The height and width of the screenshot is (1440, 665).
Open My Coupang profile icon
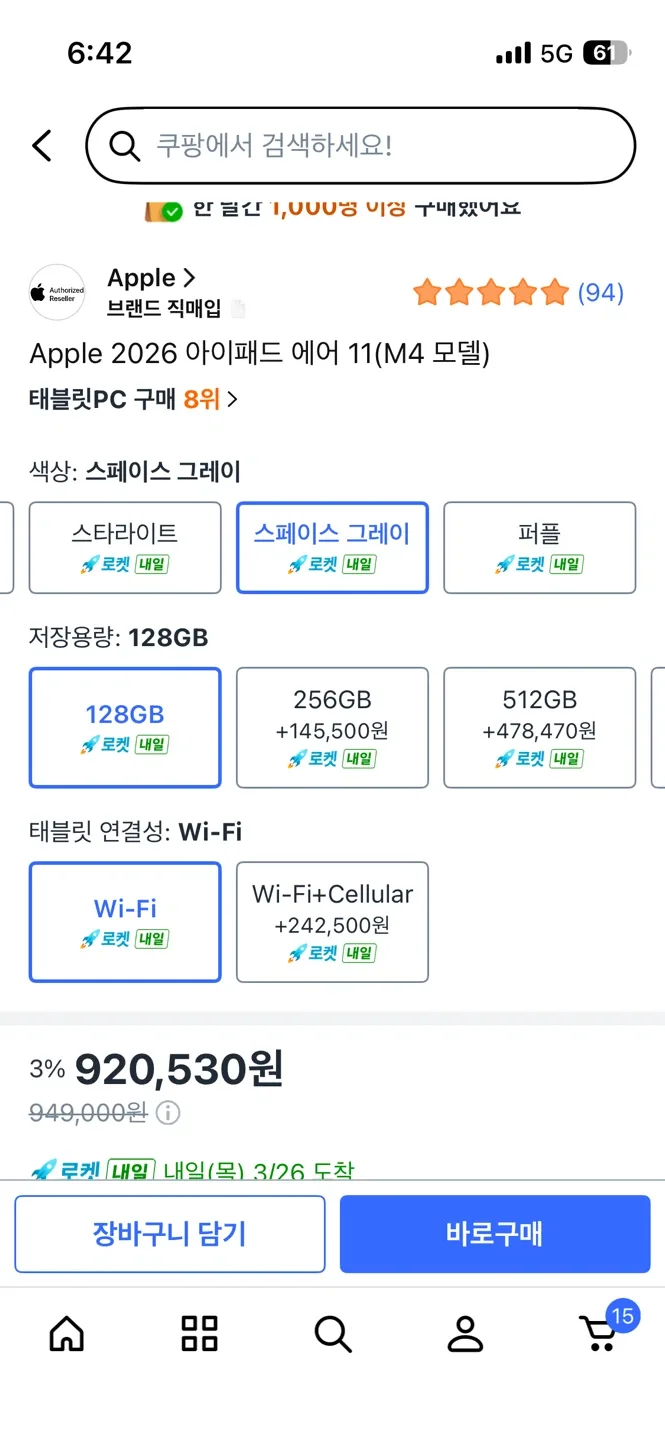coord(465,1333)
